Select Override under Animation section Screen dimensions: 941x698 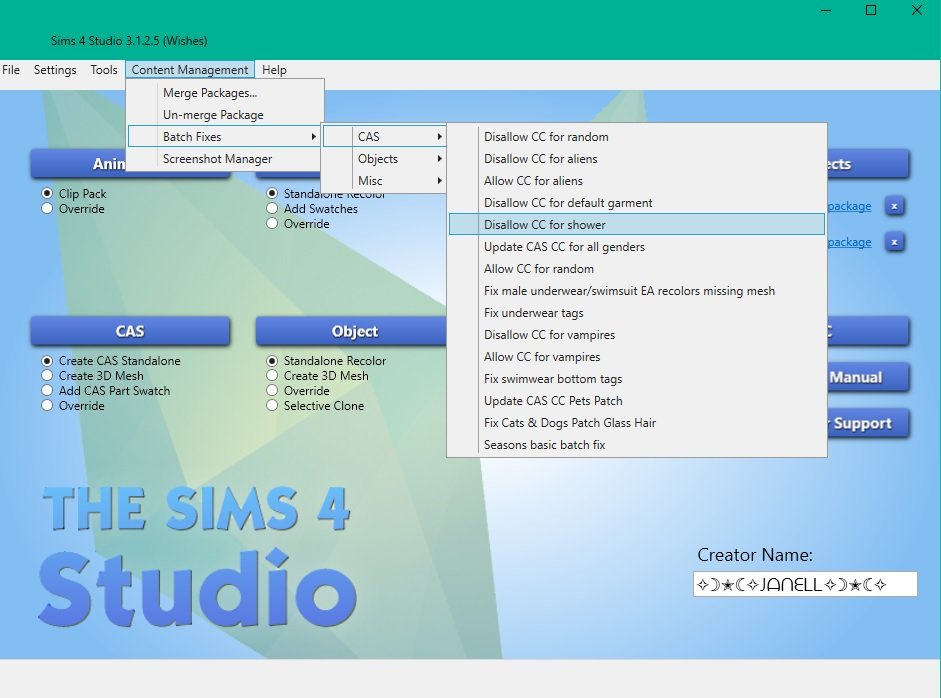click(47, 208)
